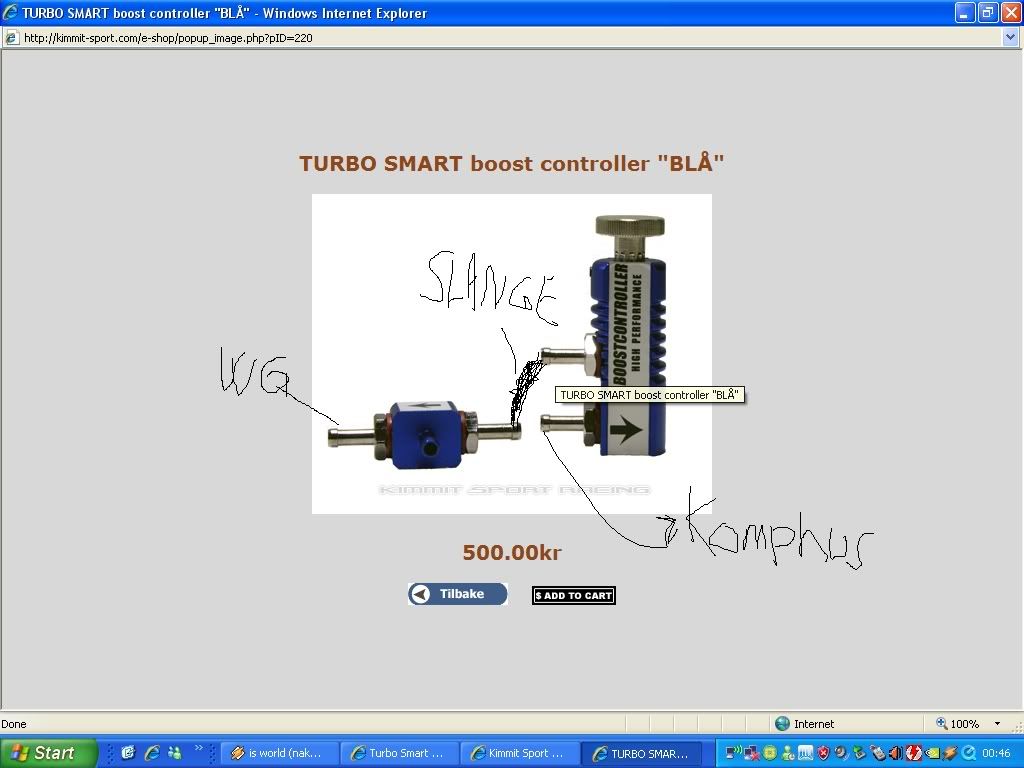Click the disconnected network tray icon with red X

coord(751,753)
